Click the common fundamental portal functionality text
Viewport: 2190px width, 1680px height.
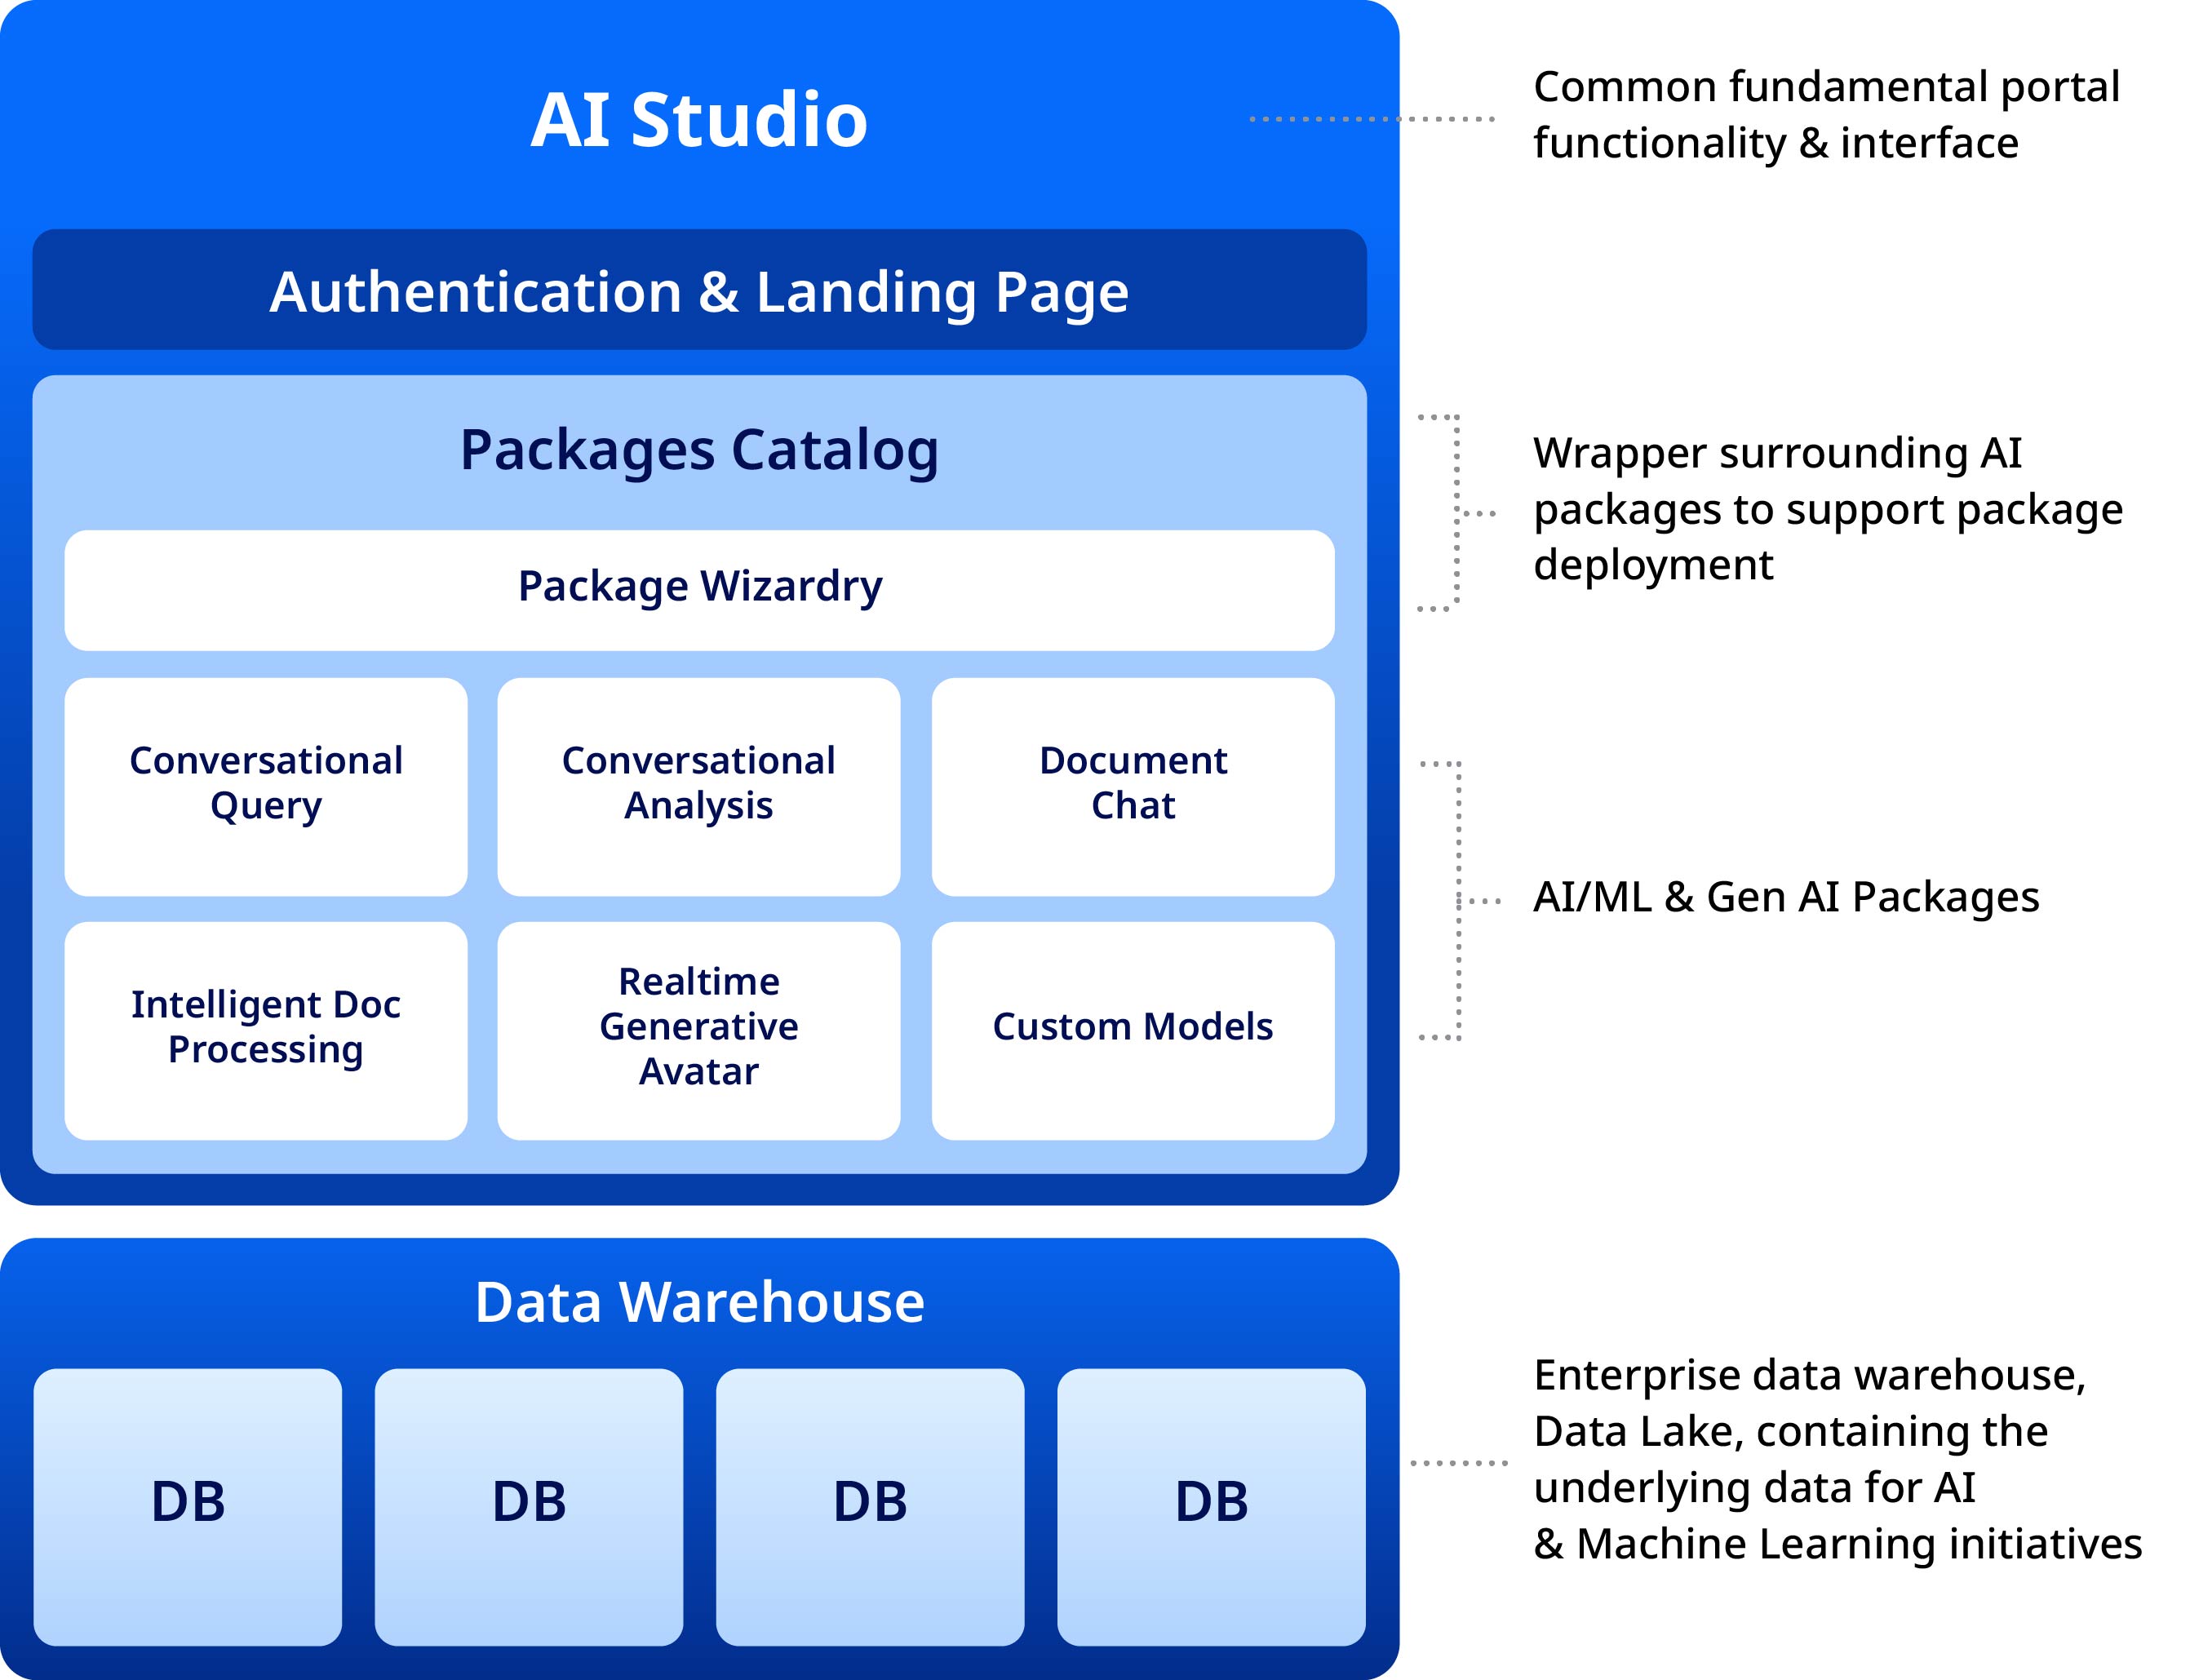[x=1825, y=115]
